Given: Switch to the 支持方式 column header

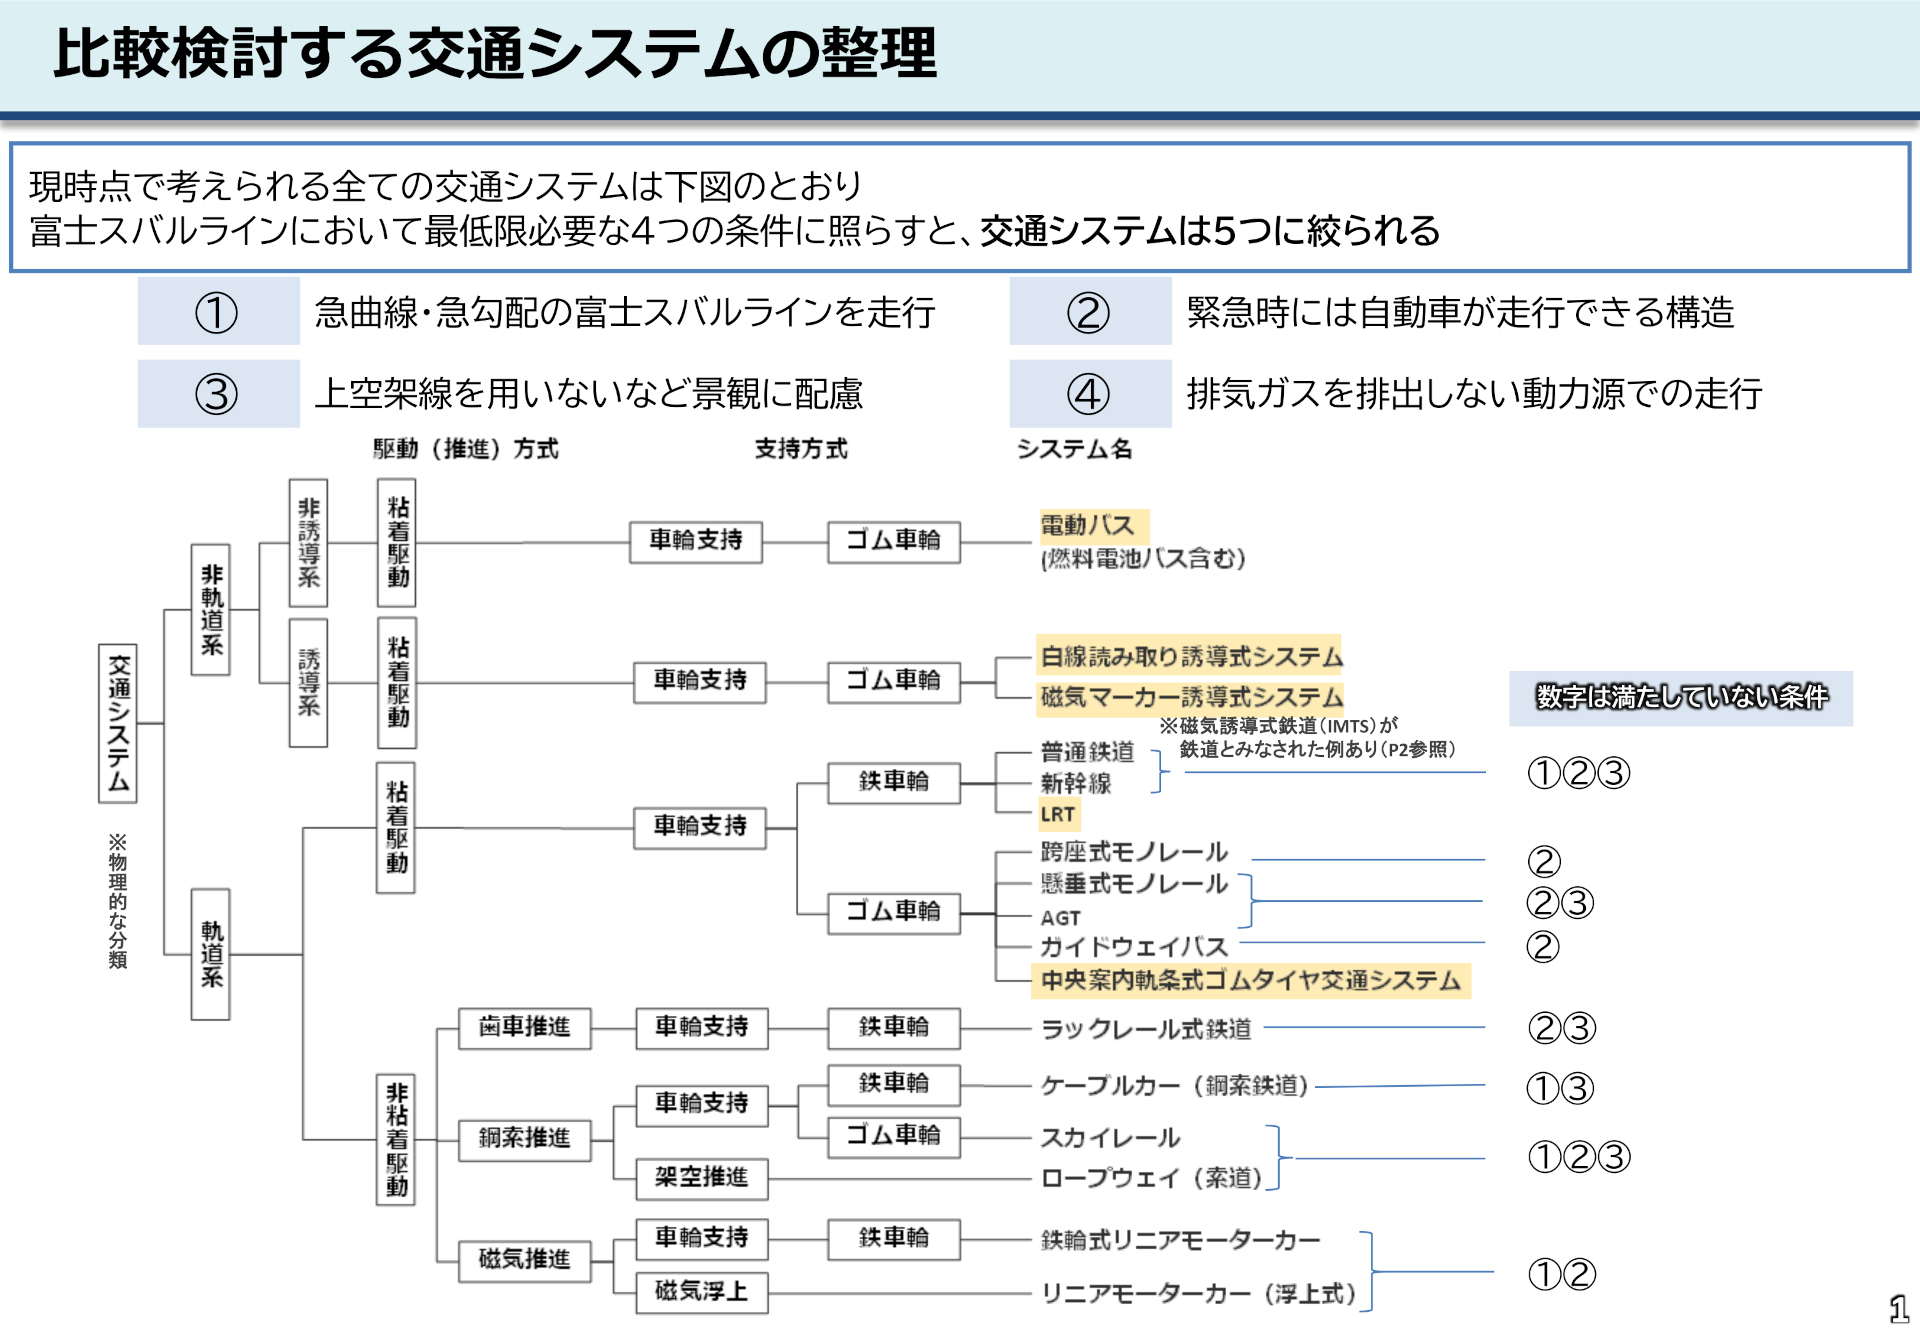Looking at the screenshot, I should (x=799, y=448).
